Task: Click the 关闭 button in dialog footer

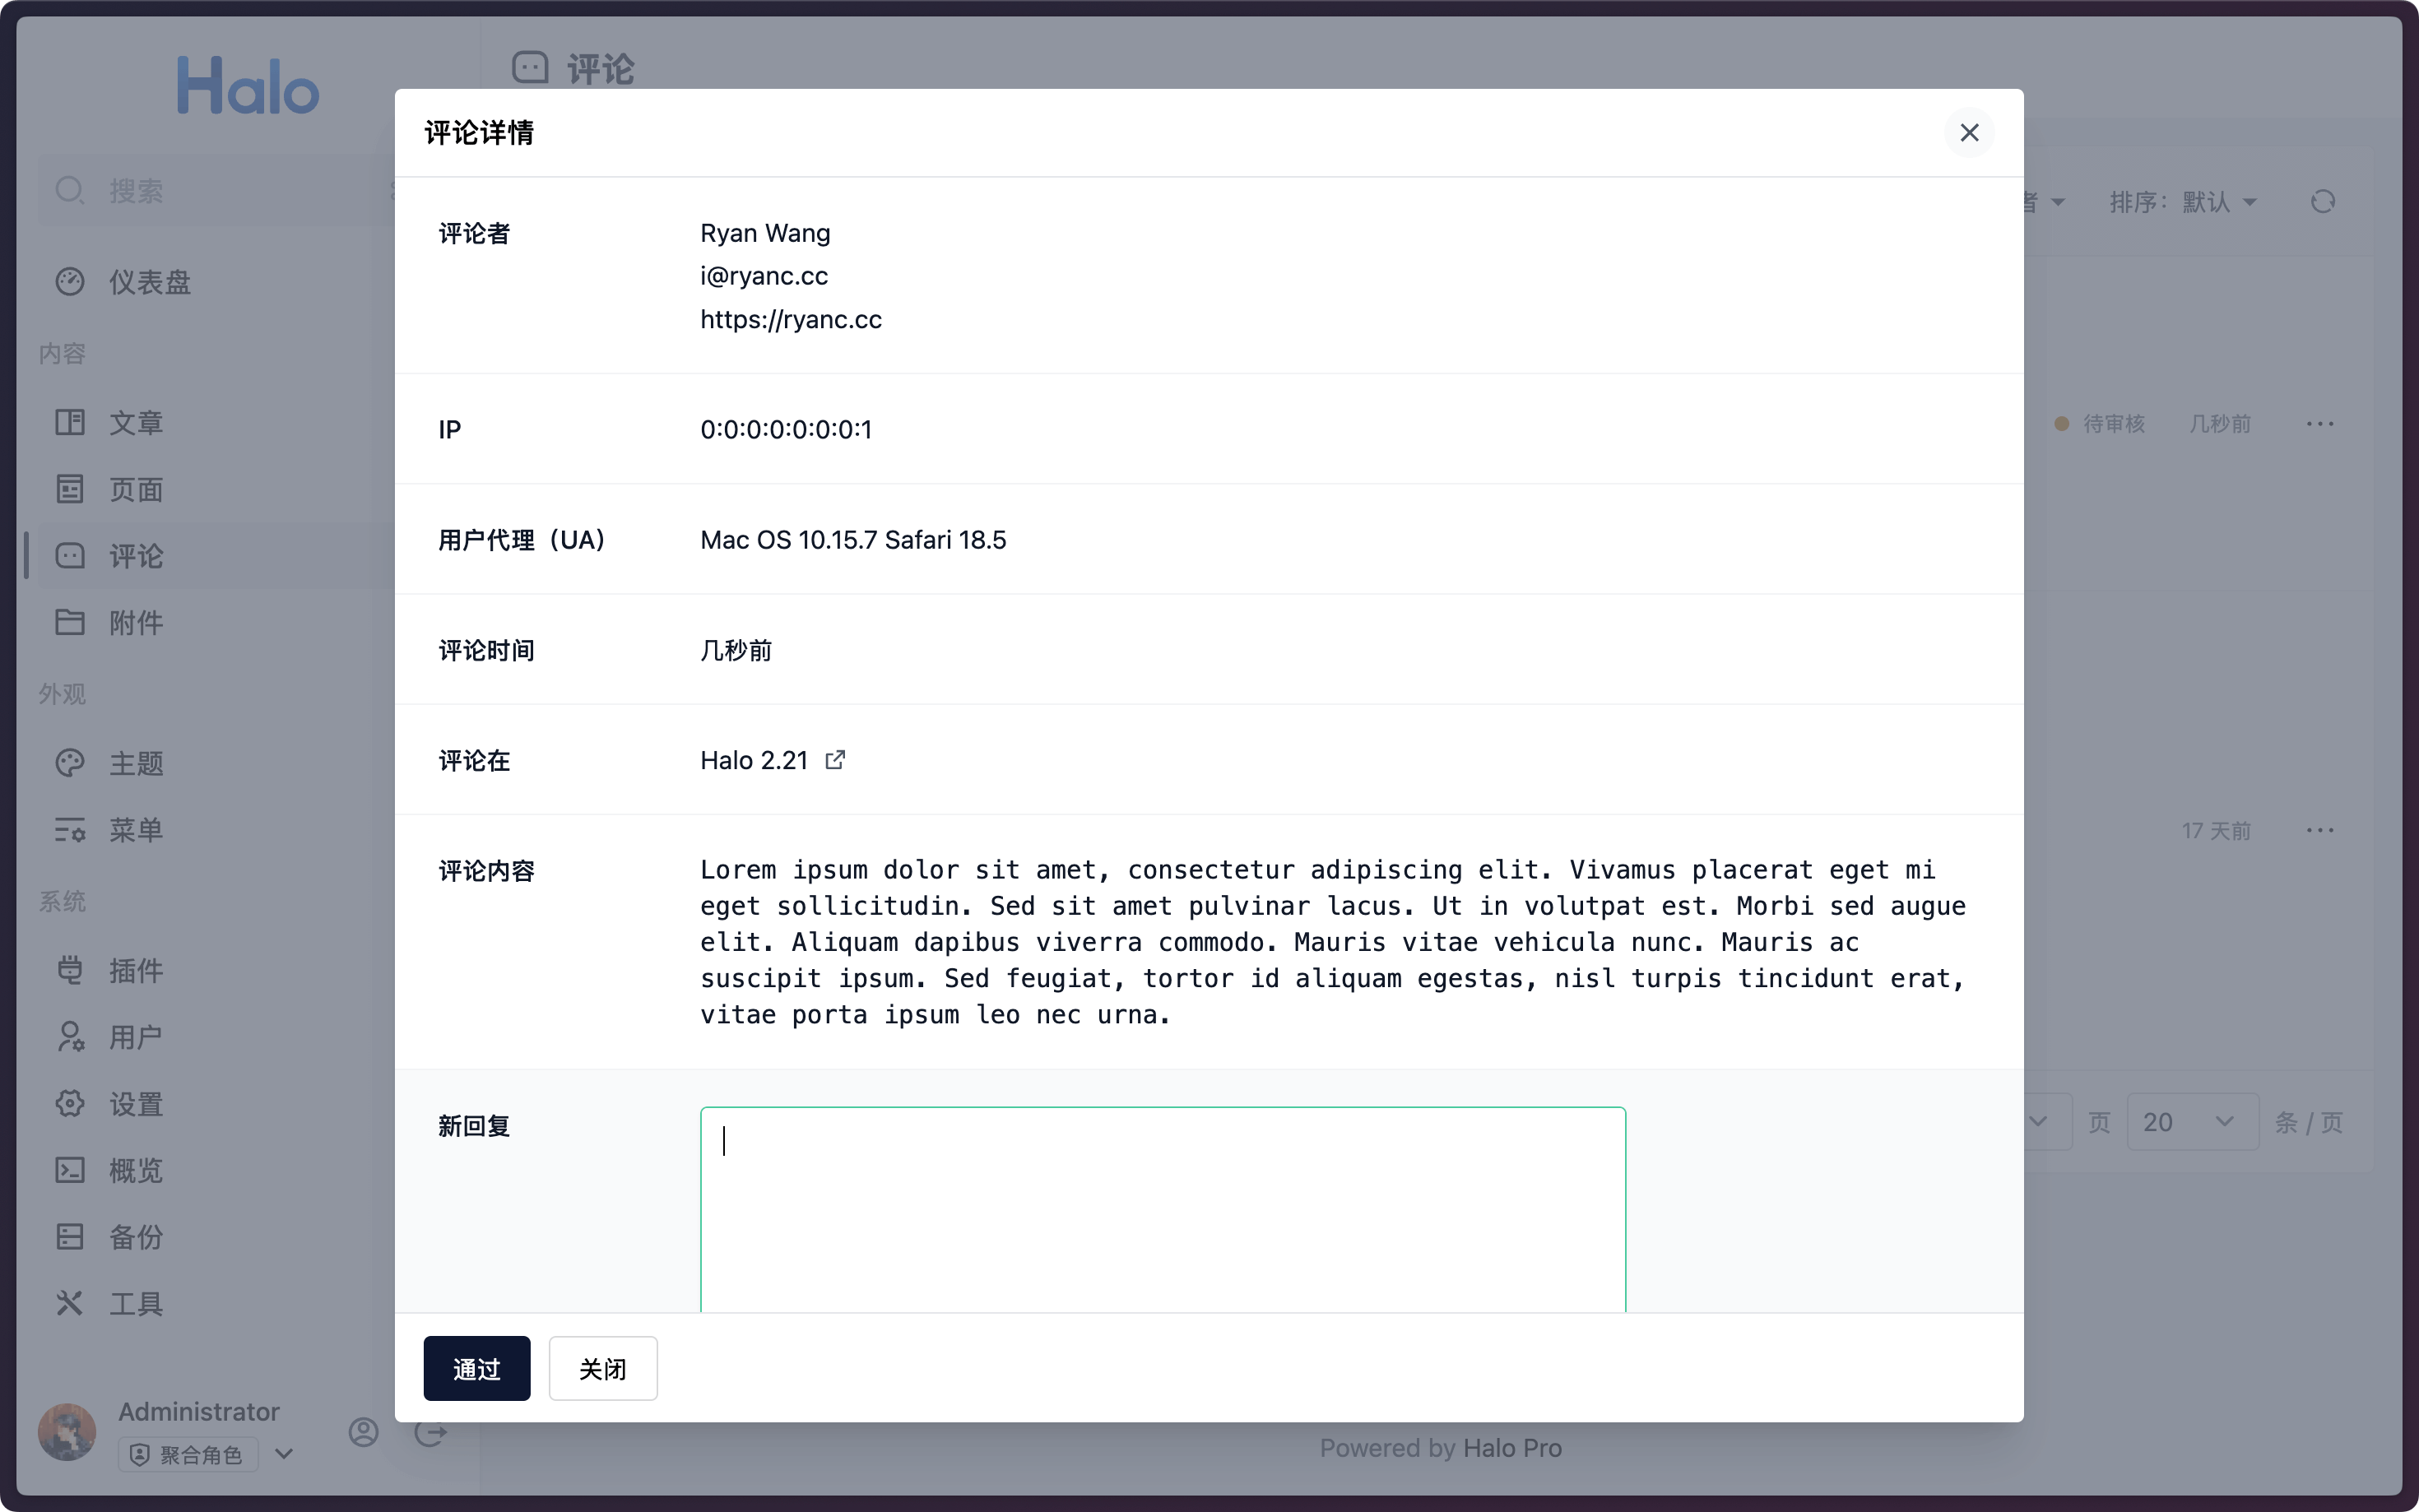Action: (602, 1368)
